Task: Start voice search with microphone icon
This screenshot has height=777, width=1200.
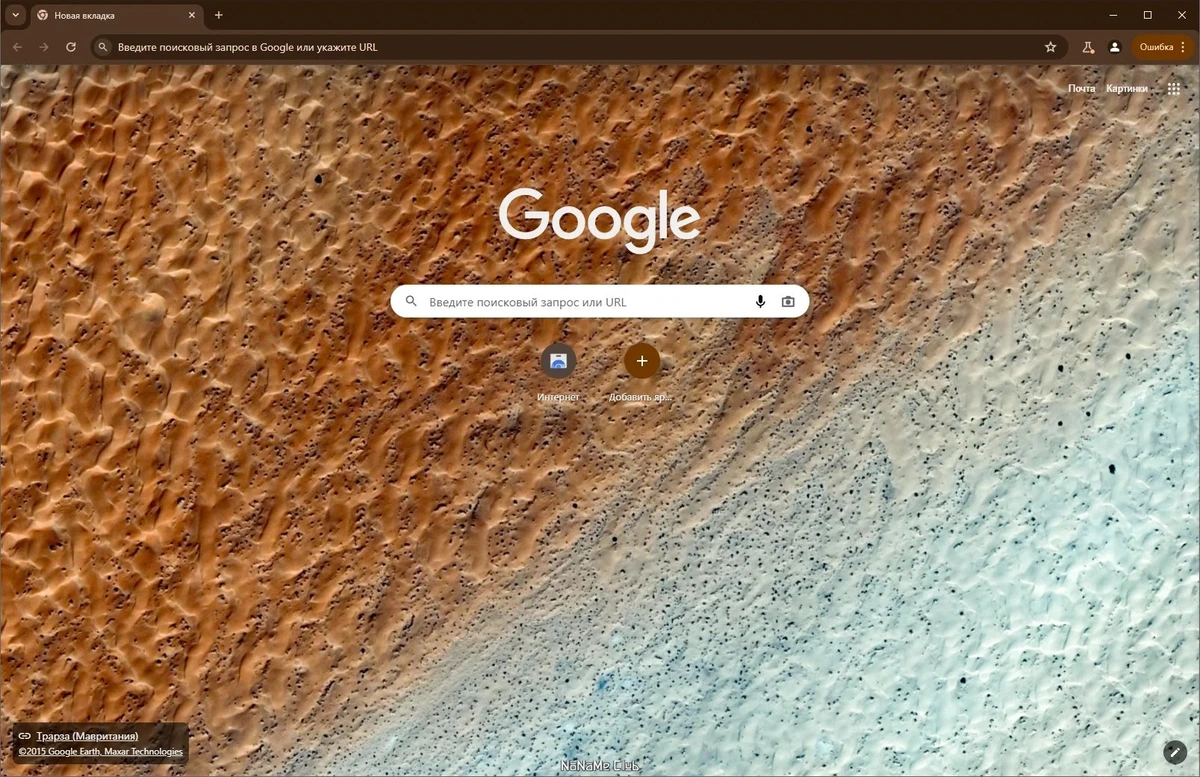Action: pos(760,301)
